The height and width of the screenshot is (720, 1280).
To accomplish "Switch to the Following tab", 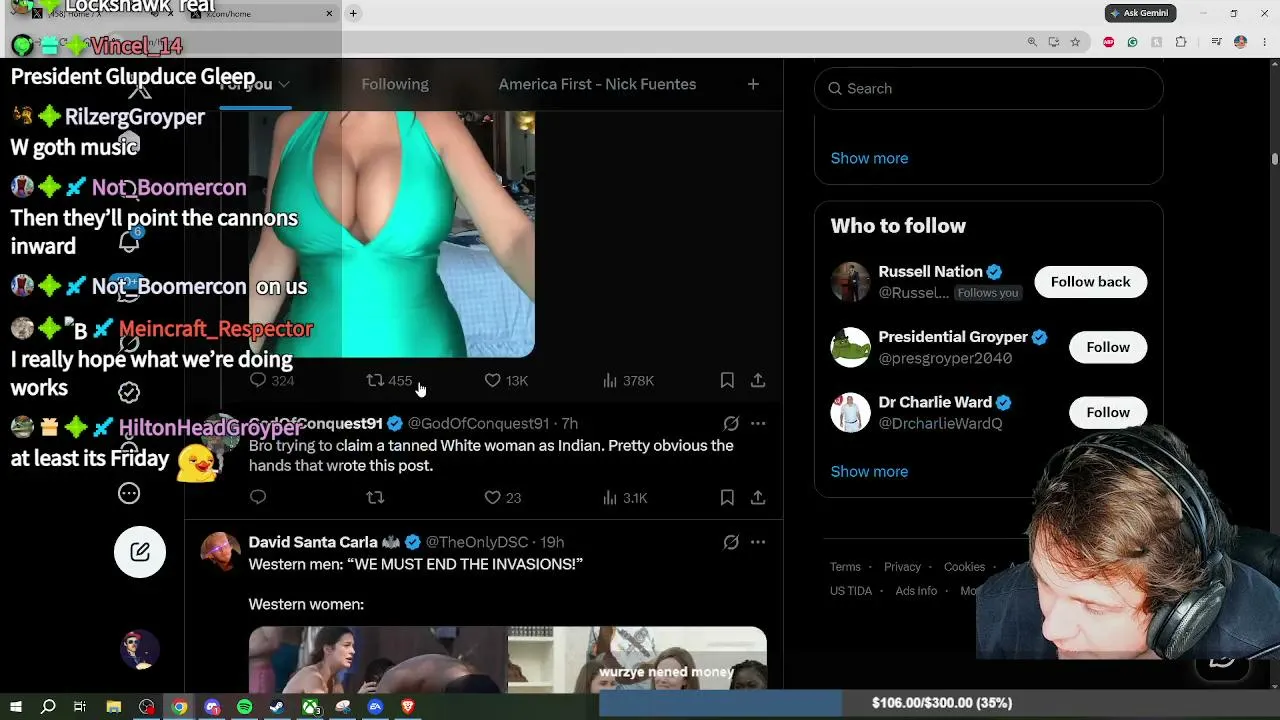I will coord(395,84).
